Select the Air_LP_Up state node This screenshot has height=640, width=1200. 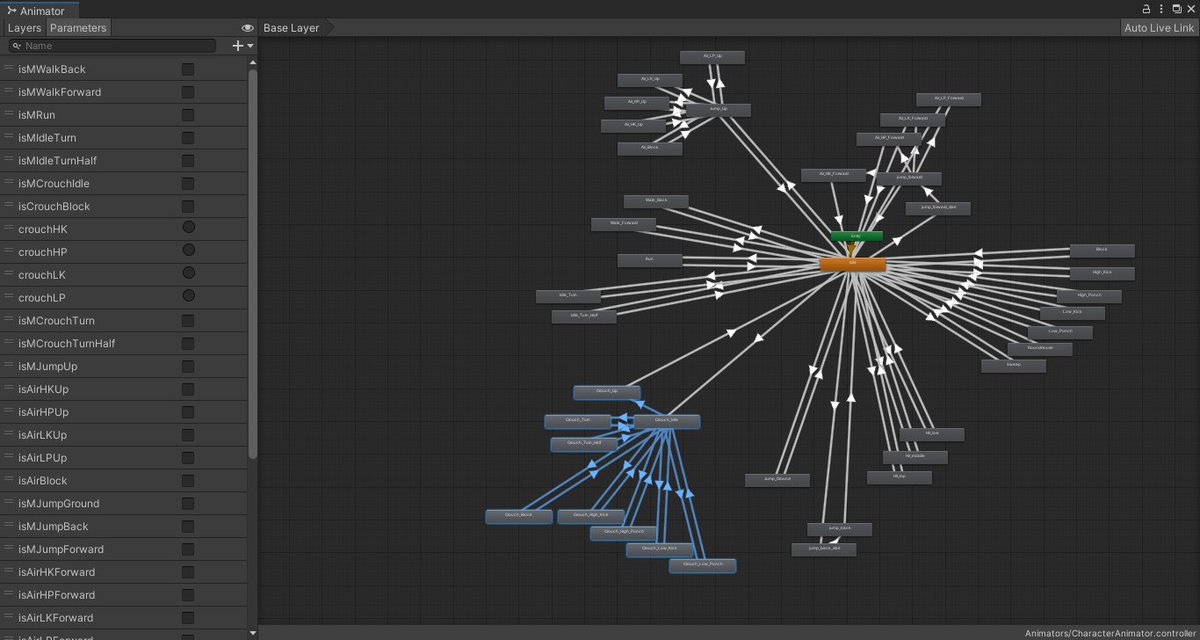[x=713, y=57]
